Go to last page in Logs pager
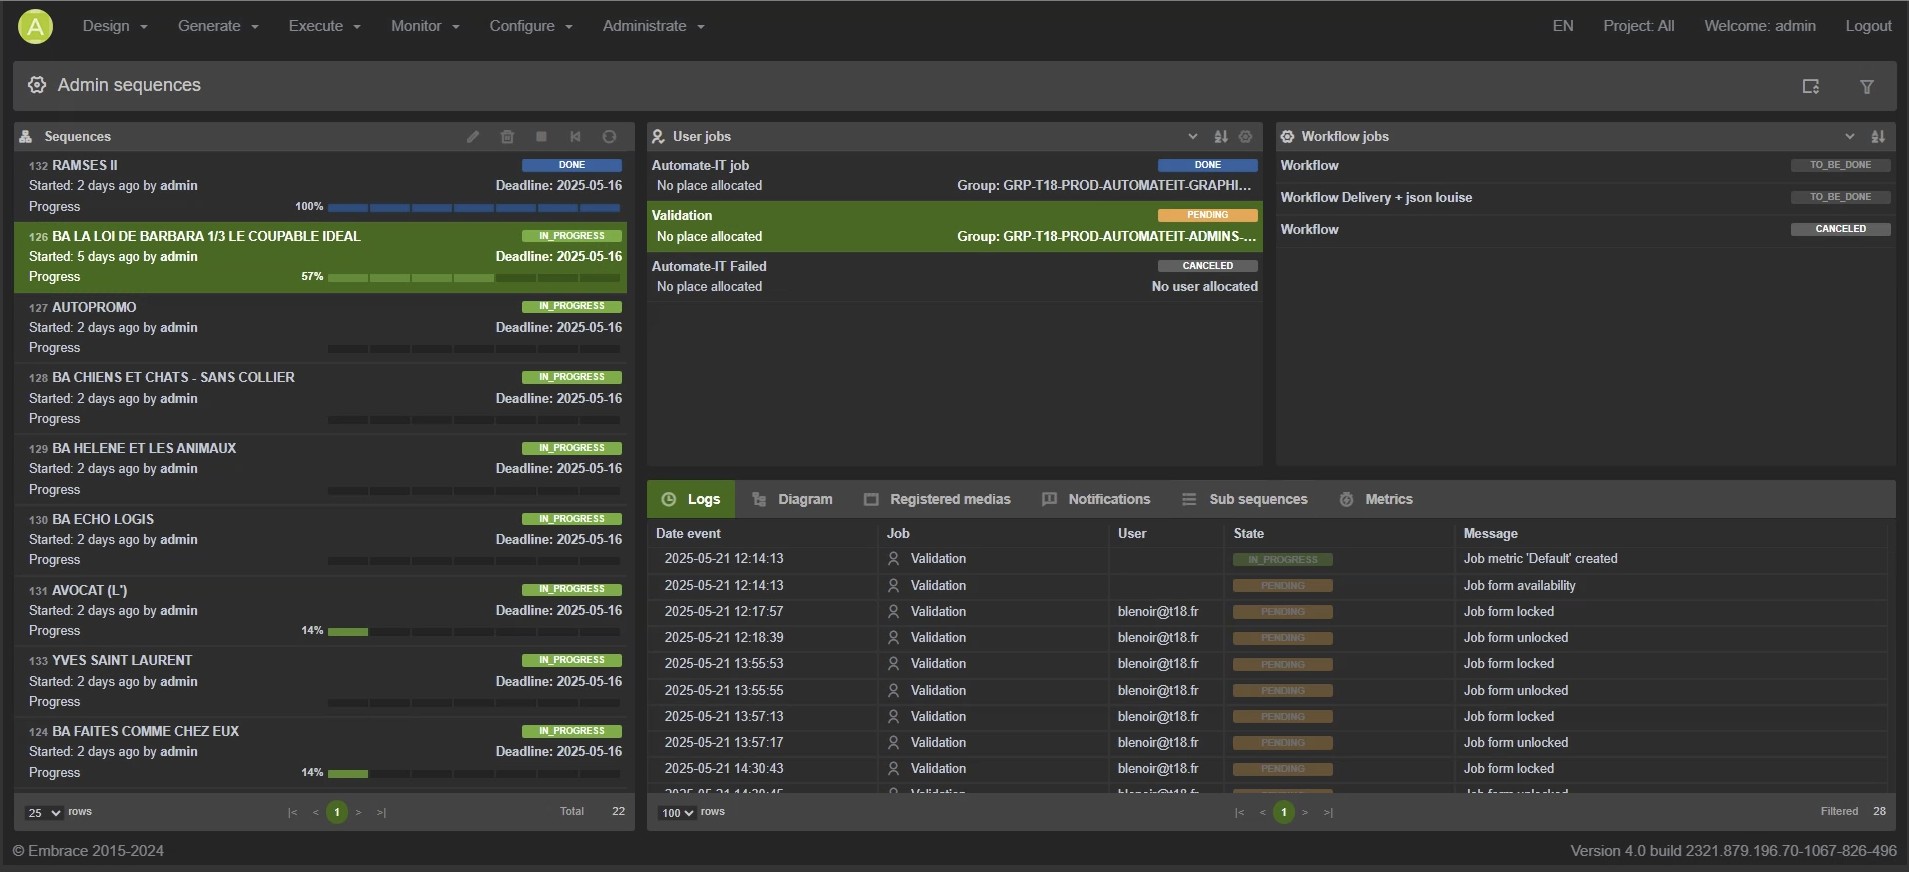Viewport: 1909px width, 872px height. pos(1328,813)
